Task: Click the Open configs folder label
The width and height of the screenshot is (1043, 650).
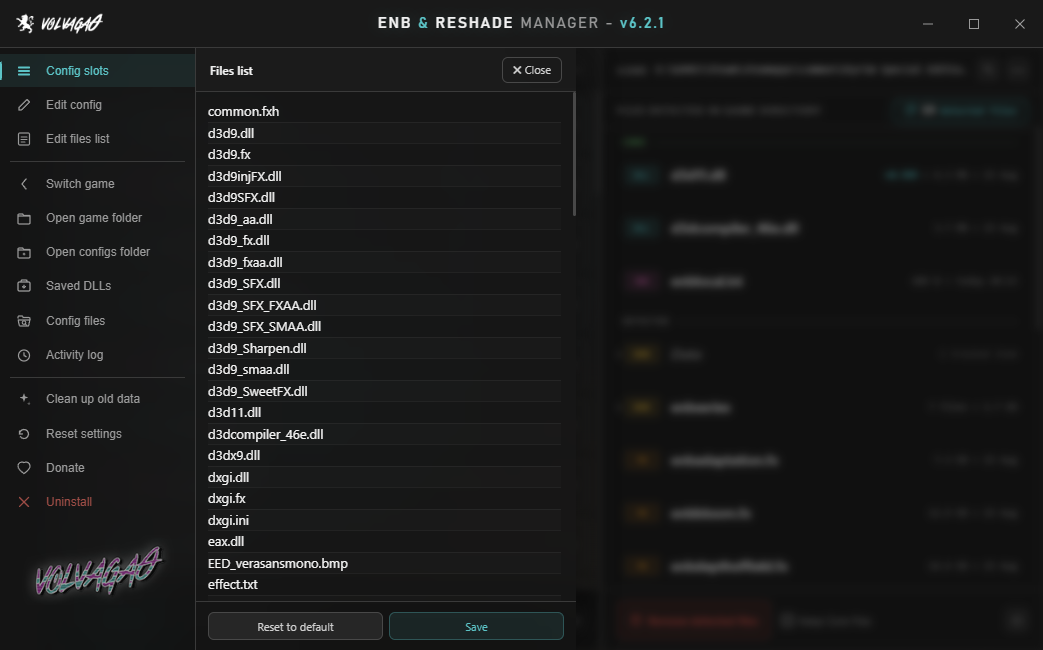Action: 98,251
